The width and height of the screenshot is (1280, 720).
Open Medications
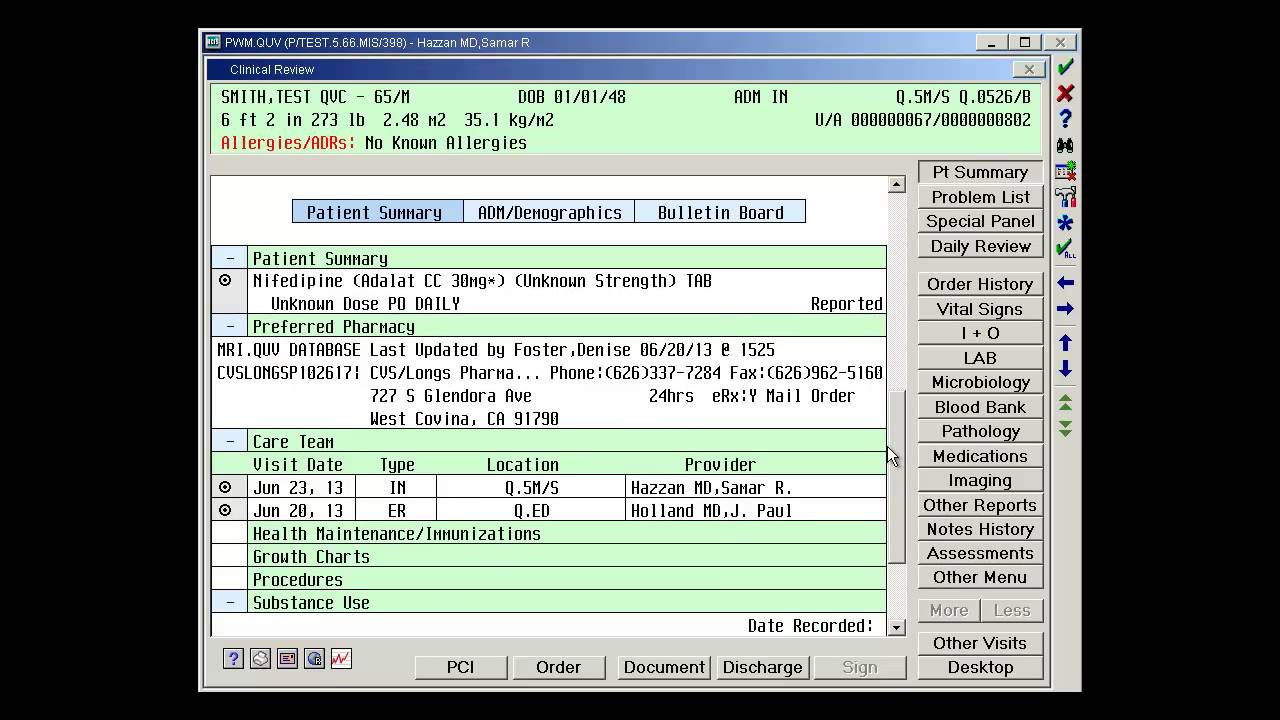click(980, 456)
